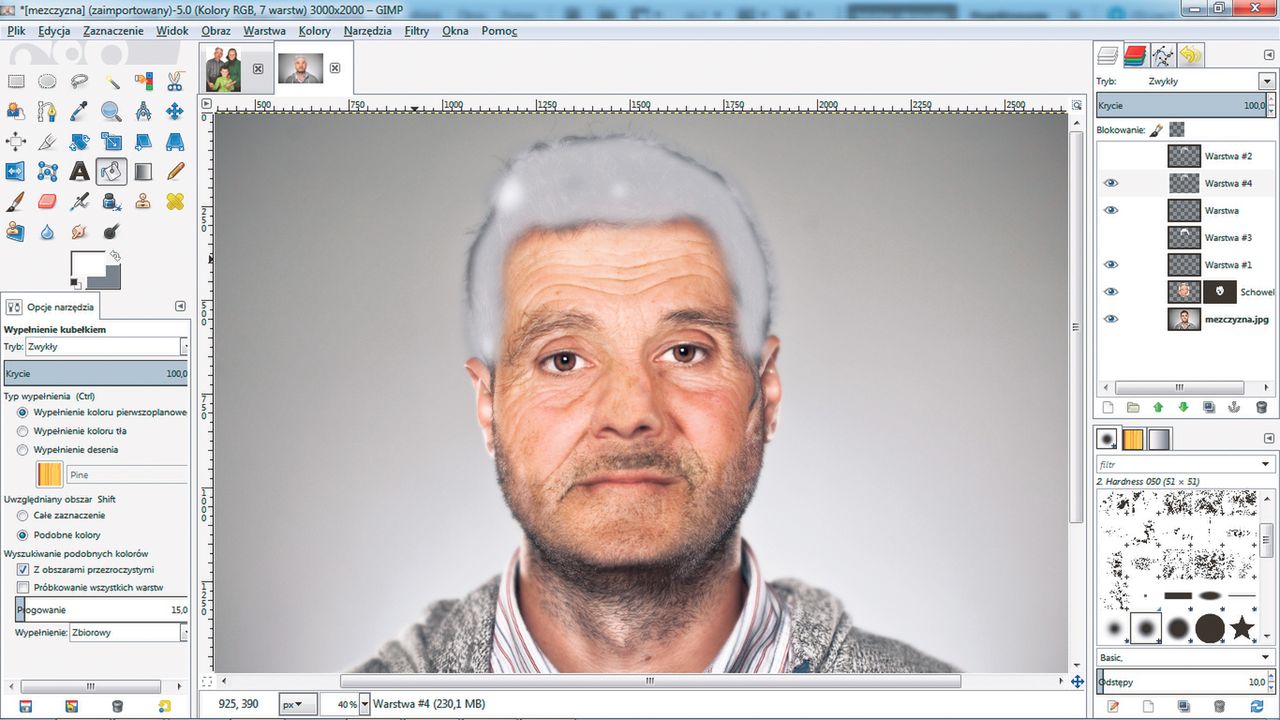This screenshot has width=1280, height=720.
Task: Toggle visibility eye of Warstwa #4
Action: pos(1110,183)
